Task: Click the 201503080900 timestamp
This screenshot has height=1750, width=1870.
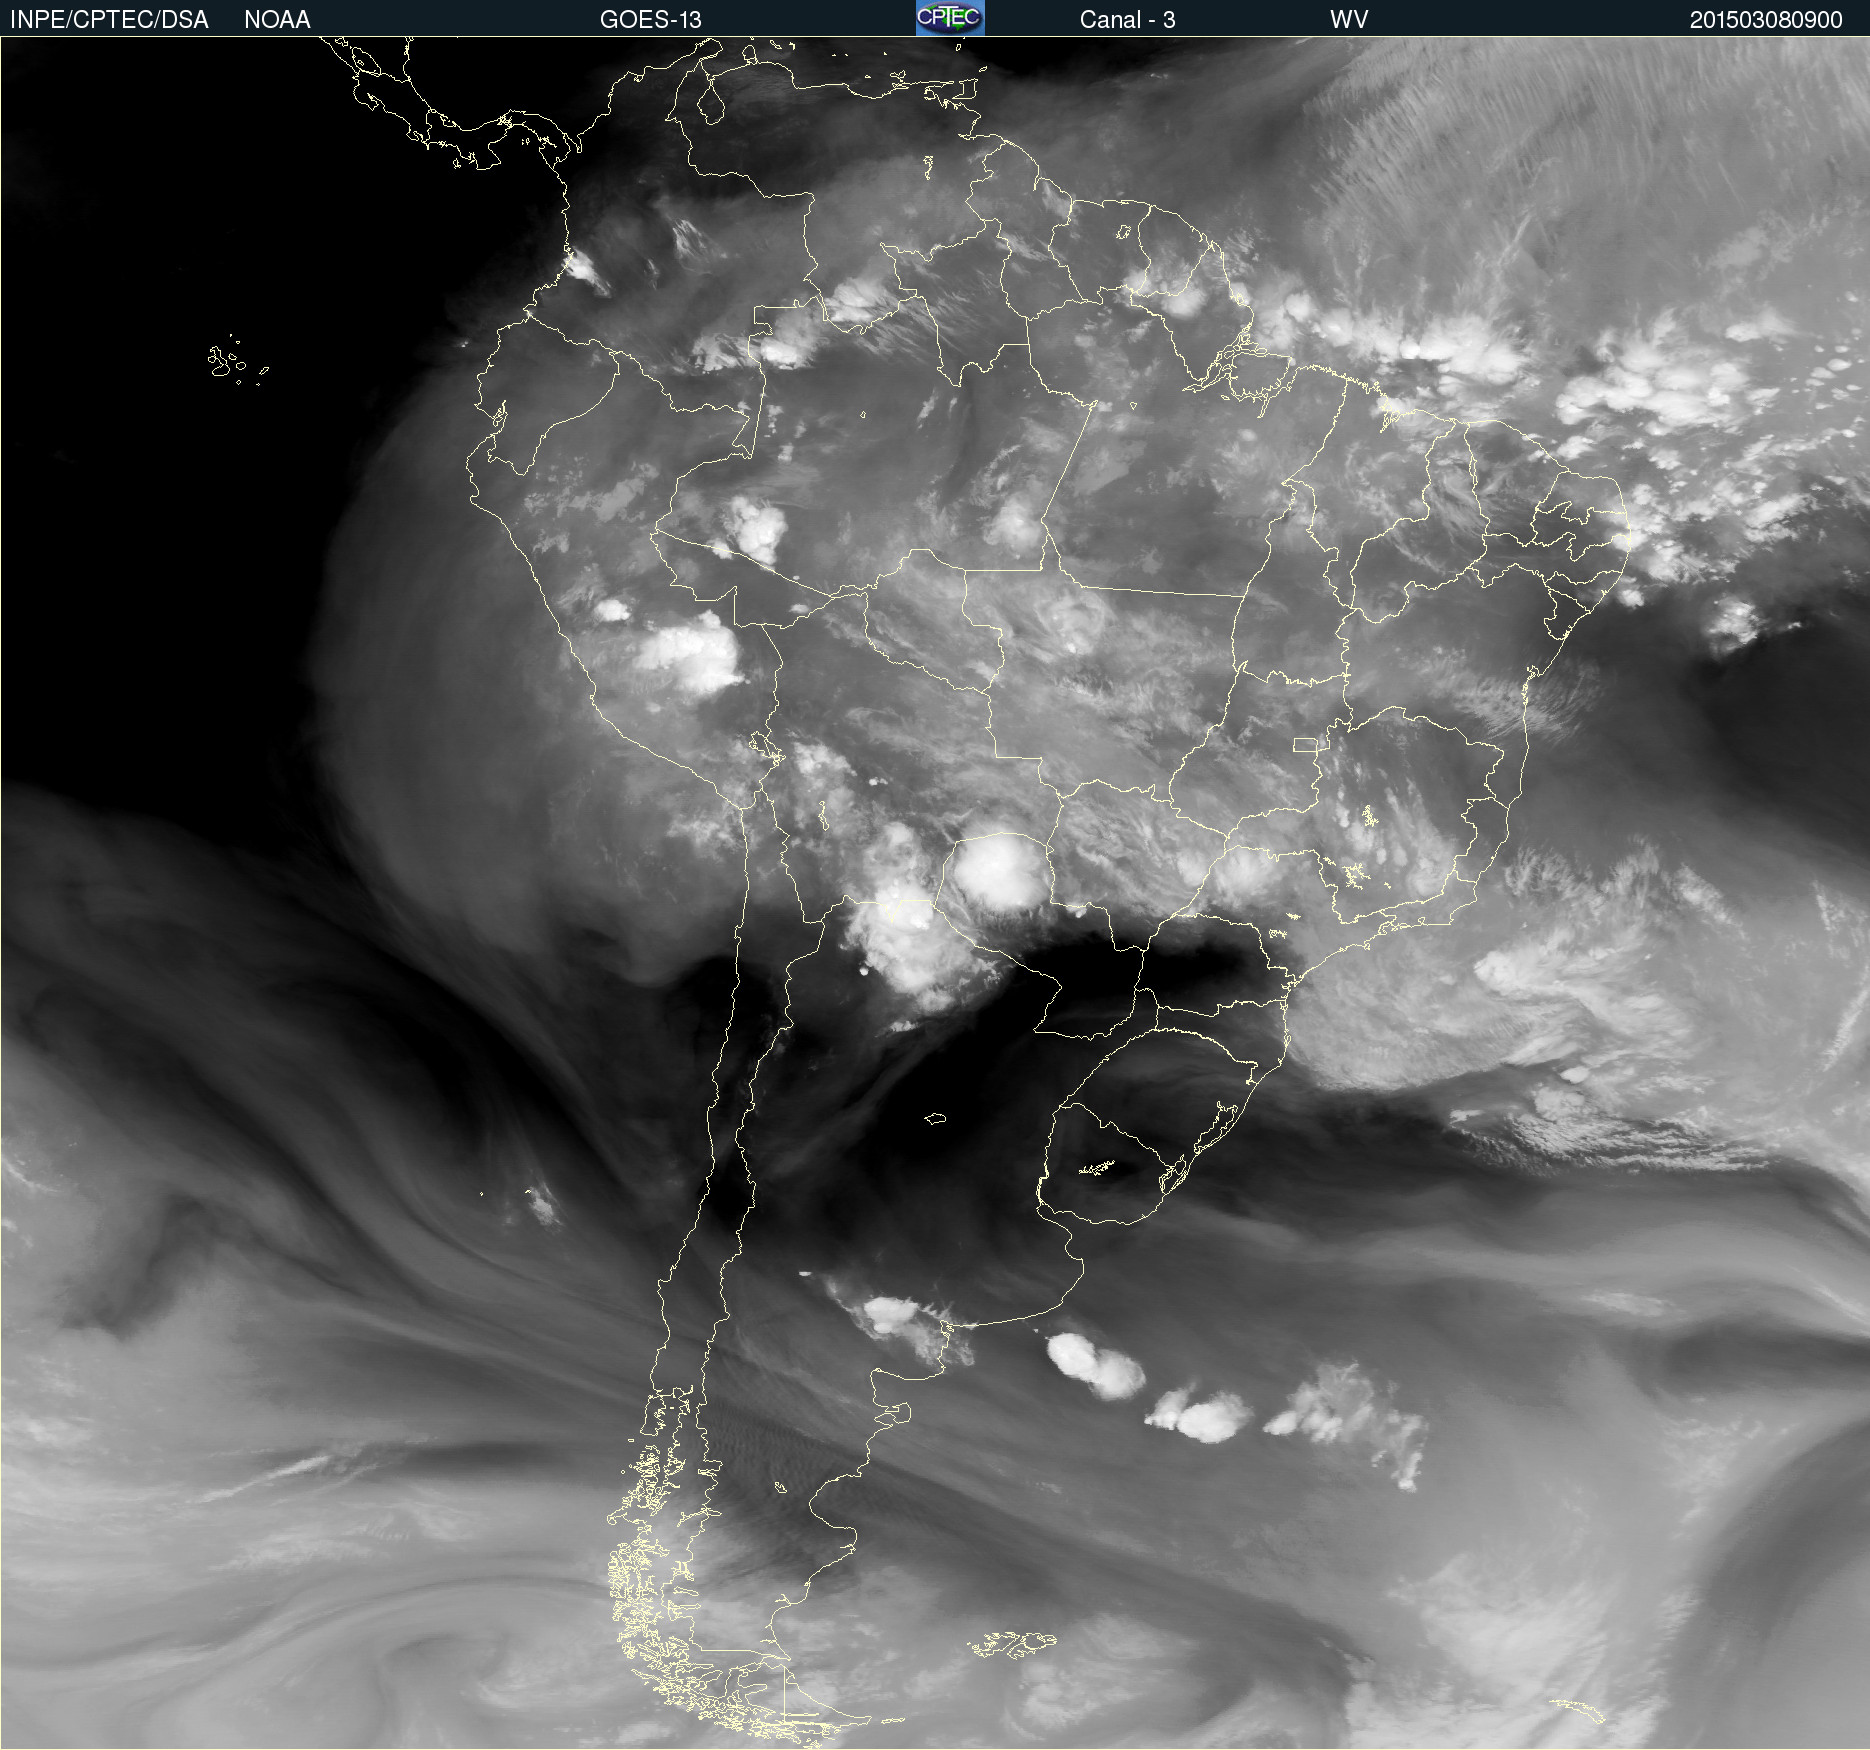Action: pos(1766,20)
